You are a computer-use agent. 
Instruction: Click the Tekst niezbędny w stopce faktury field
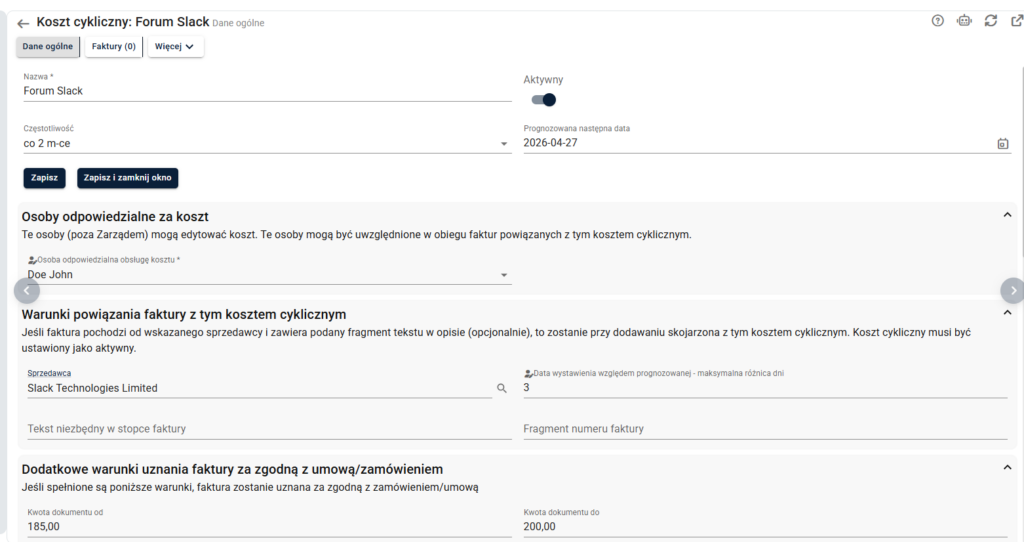coord(269,429)
